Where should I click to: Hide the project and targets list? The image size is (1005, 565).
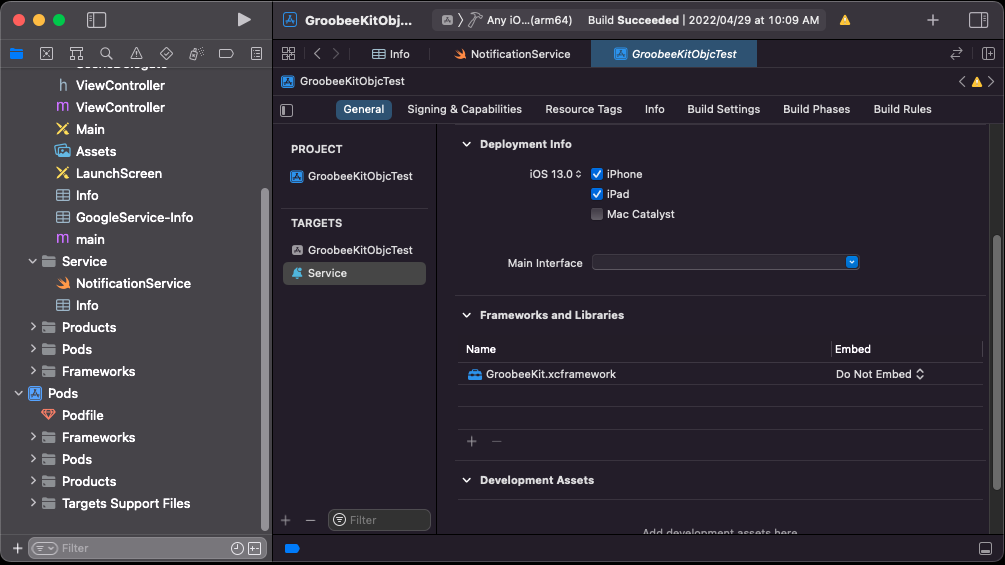tap(287, 110)
